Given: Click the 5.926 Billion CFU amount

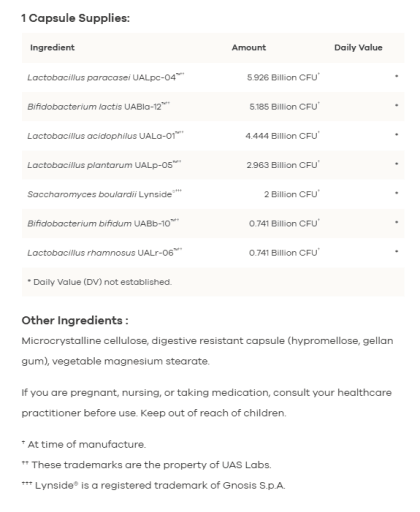Looking at the screenshot, I should [x=283, y=77].
